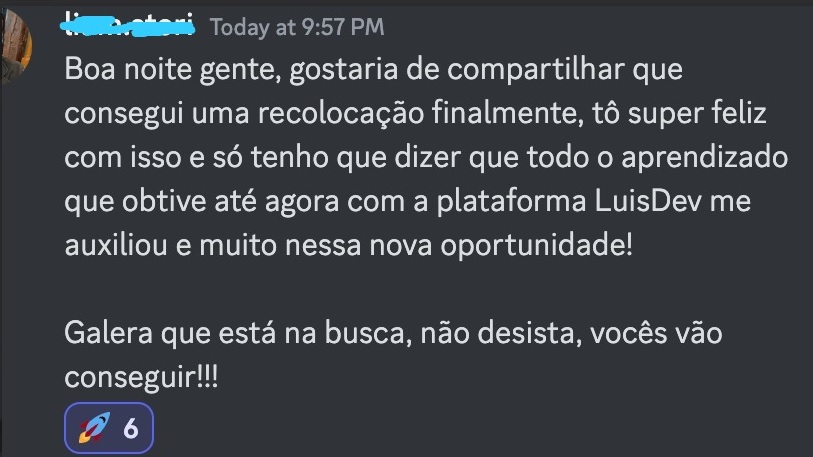
Task: Click the word "oportunidade!" ending the first paragraph
Action: tap(537, 246)
